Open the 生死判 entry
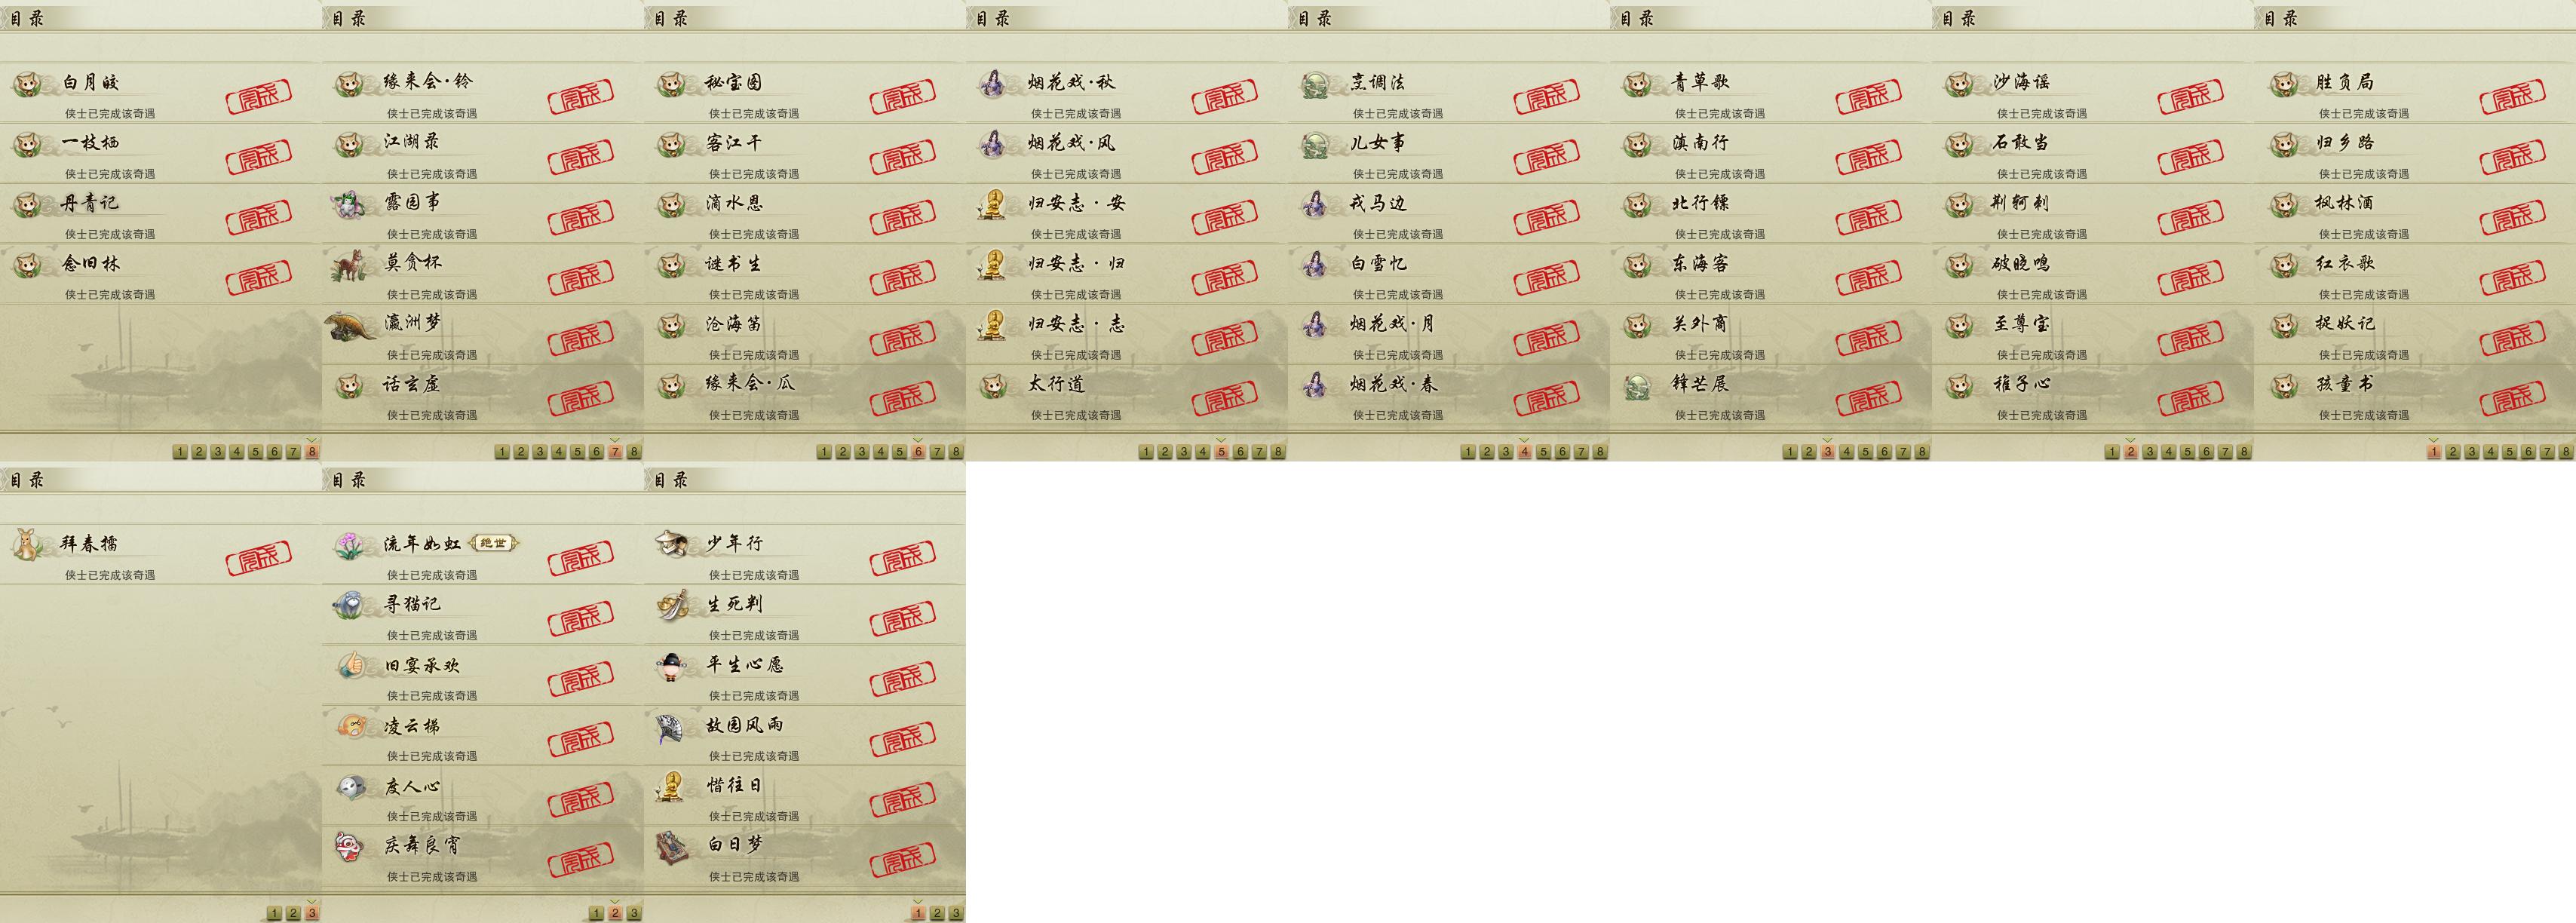The height and width of the screenshot is (923, 2576). click(x=805, y=615)
